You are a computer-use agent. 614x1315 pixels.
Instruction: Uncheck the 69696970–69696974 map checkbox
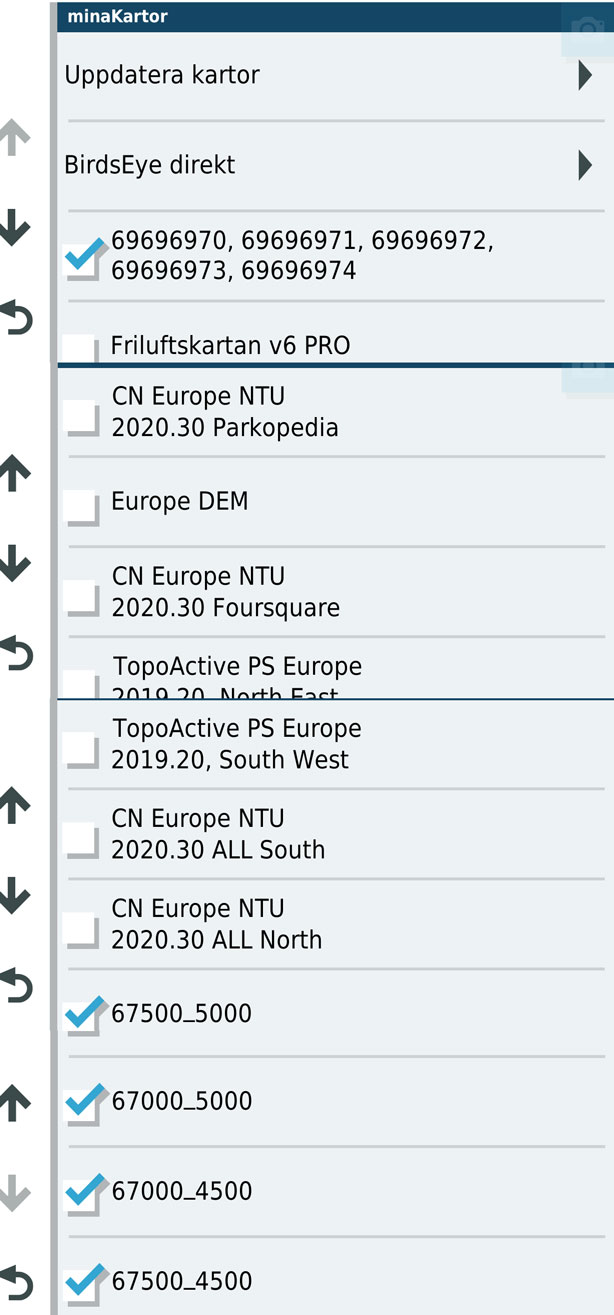pyautogui.click(x=82, y=258)
